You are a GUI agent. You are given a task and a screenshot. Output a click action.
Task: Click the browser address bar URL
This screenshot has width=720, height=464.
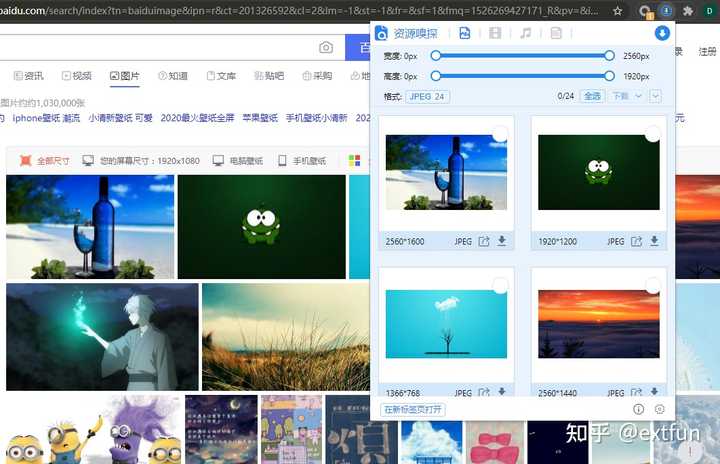[x=301, y=11]
